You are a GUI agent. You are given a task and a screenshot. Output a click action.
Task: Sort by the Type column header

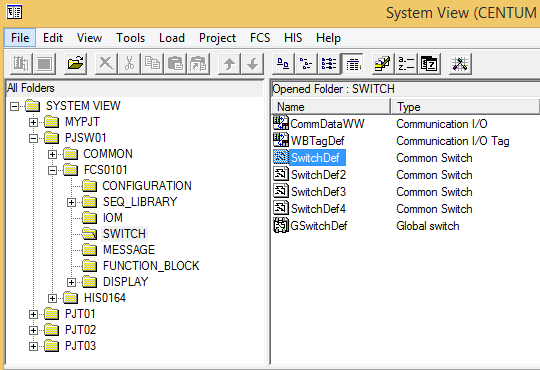tap(465, 106)
